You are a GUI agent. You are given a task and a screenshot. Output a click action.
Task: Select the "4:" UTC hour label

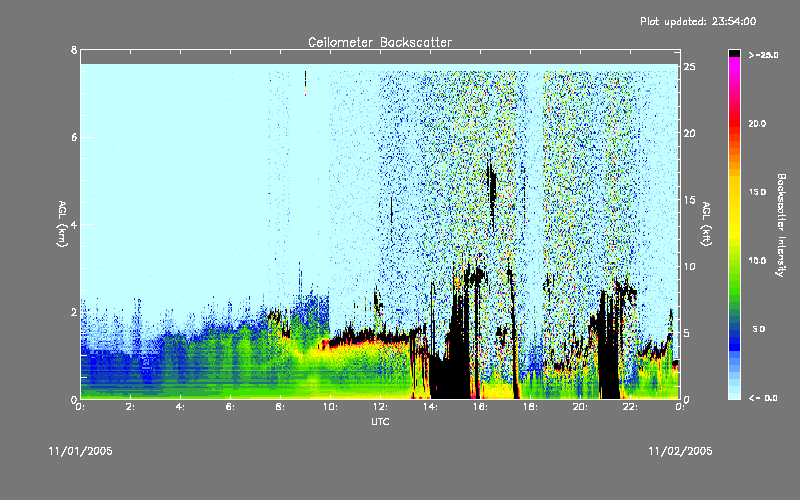(x=181, y=407)
